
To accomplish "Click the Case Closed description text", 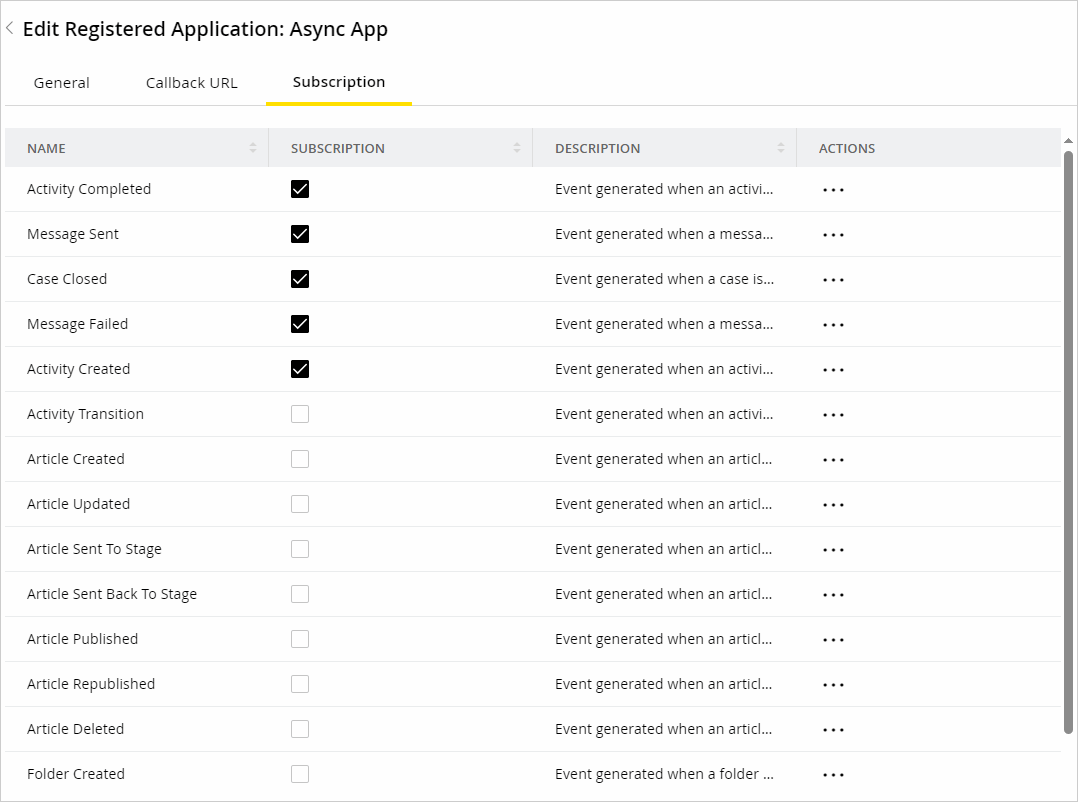I will [664, 279].
